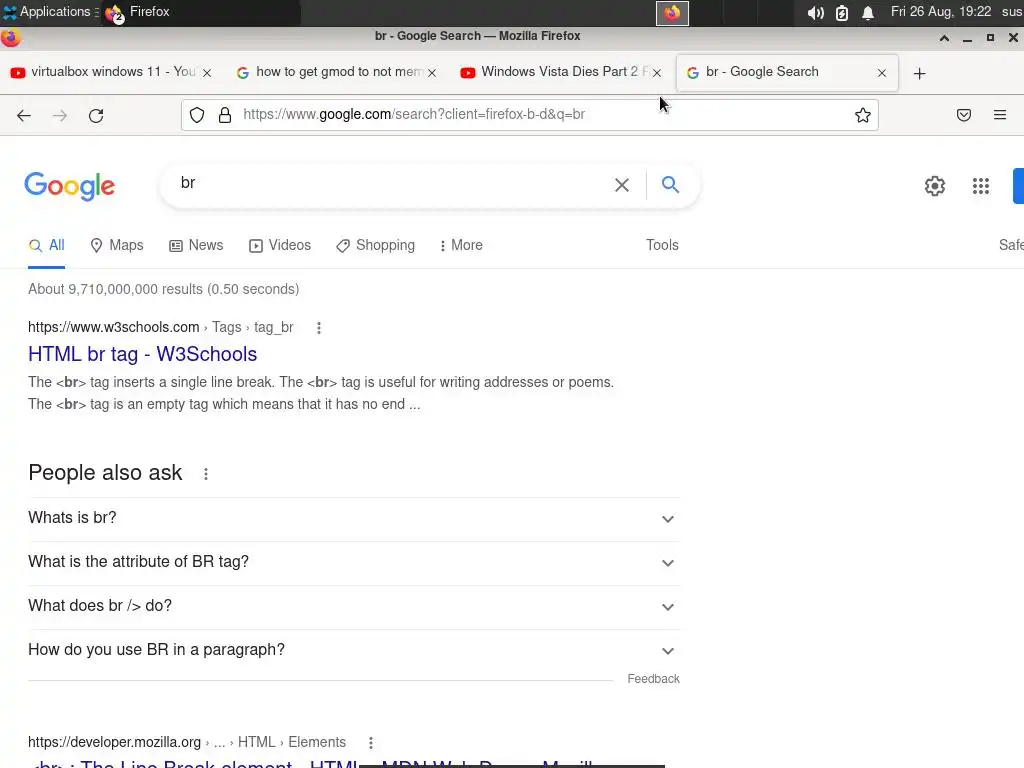Open People also ask options menu
Image resolution: width=1024 pixels, height=768 pixels.
pos(206,474)
